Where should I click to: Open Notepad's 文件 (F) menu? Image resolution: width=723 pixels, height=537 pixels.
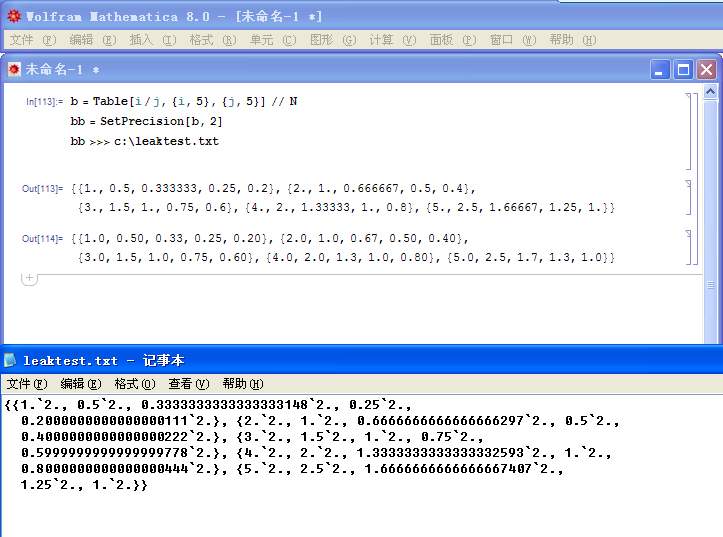tap(27, 384)
